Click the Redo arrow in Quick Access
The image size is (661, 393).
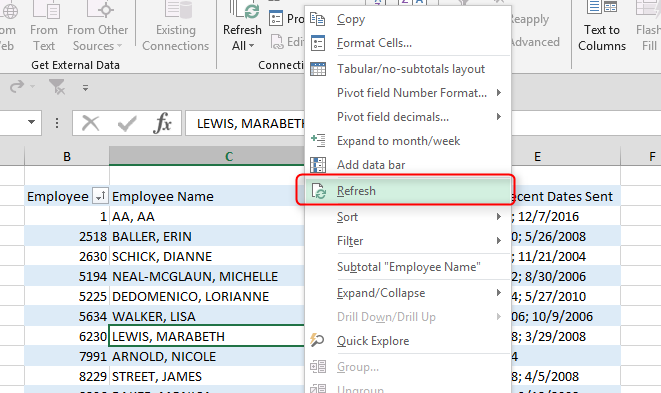click(17, 87)
